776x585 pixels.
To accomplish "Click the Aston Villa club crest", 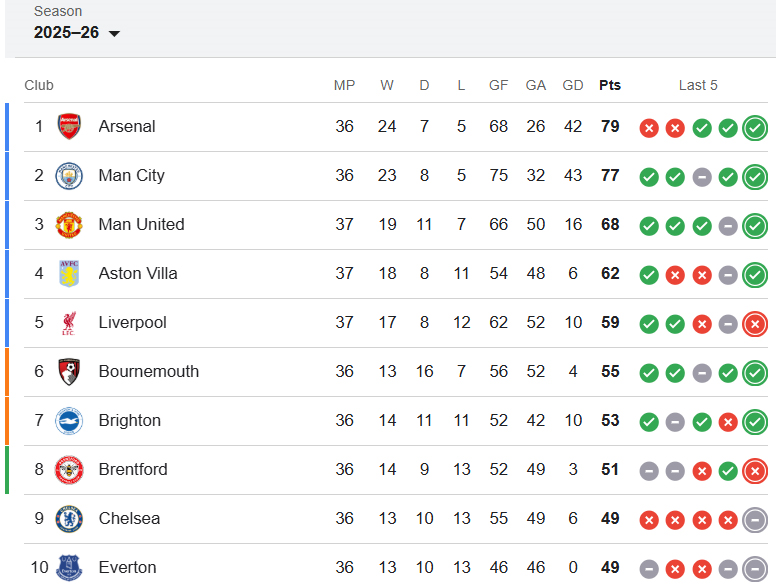I will [69, 274].
